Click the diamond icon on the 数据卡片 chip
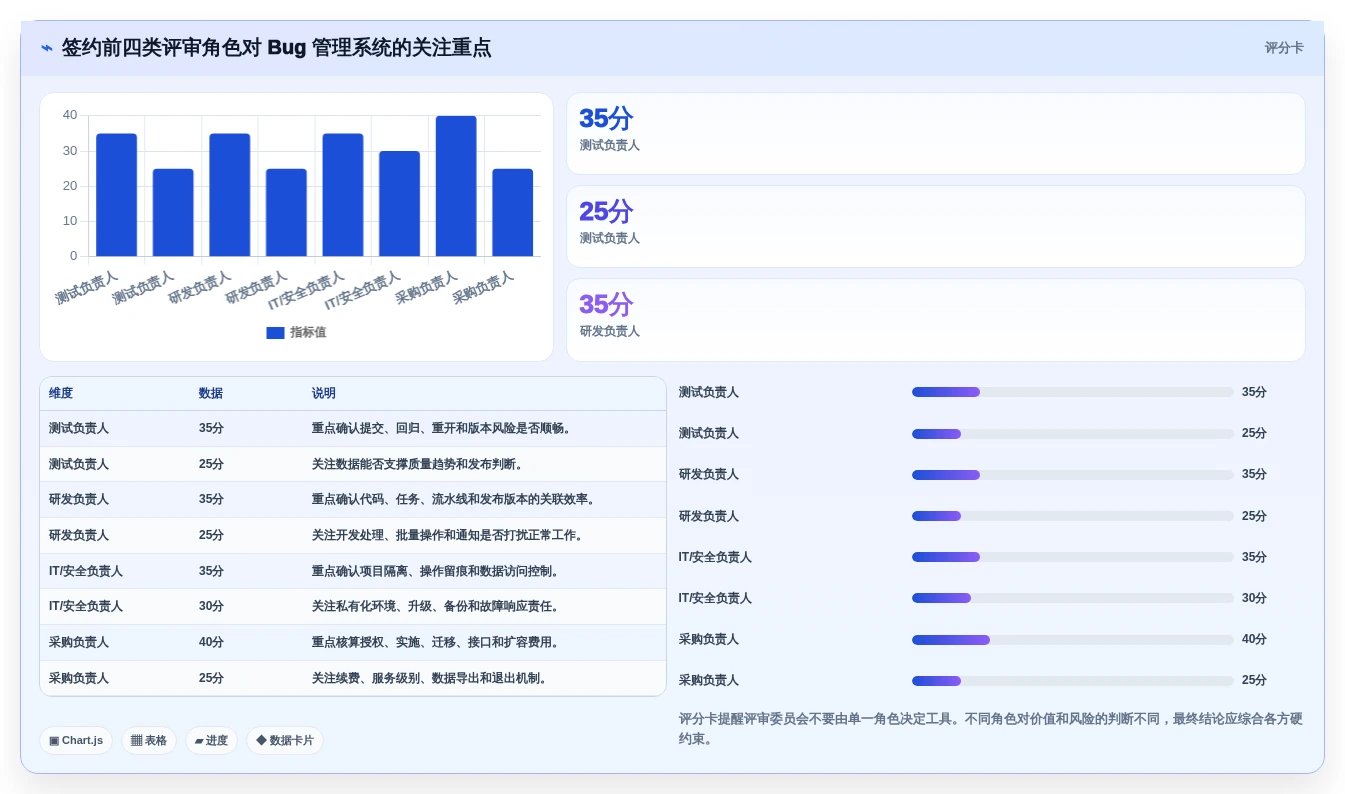This screenshot has height=794, width=1345. point(261,741)
